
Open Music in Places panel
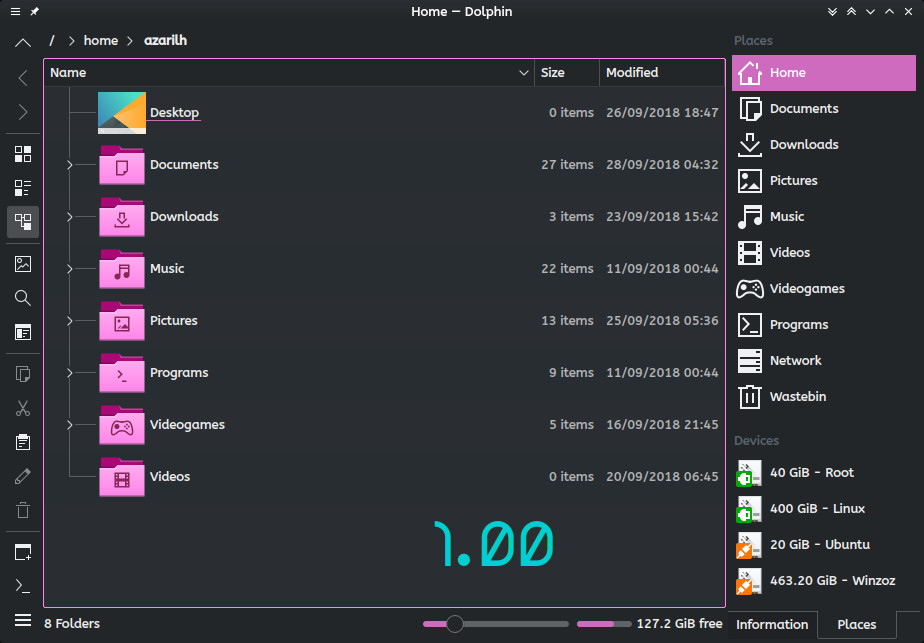pos(824,217)
